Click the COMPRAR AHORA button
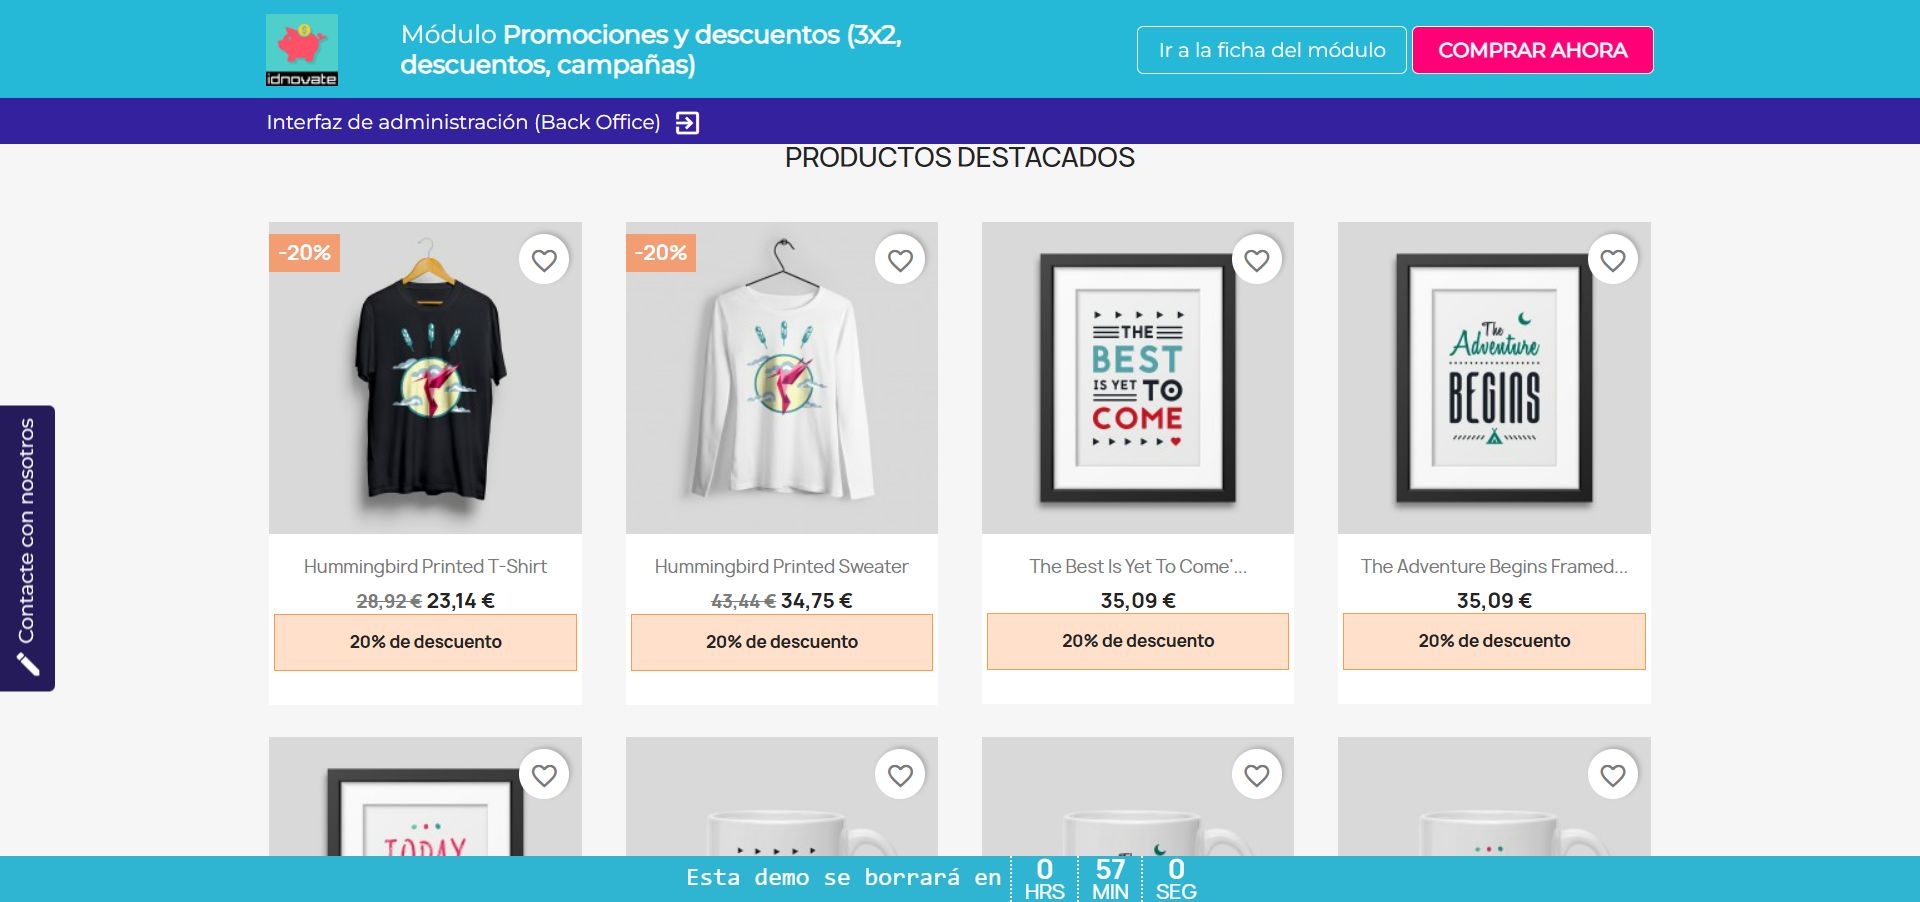1920x902 pixels. tap(1533, 50)
